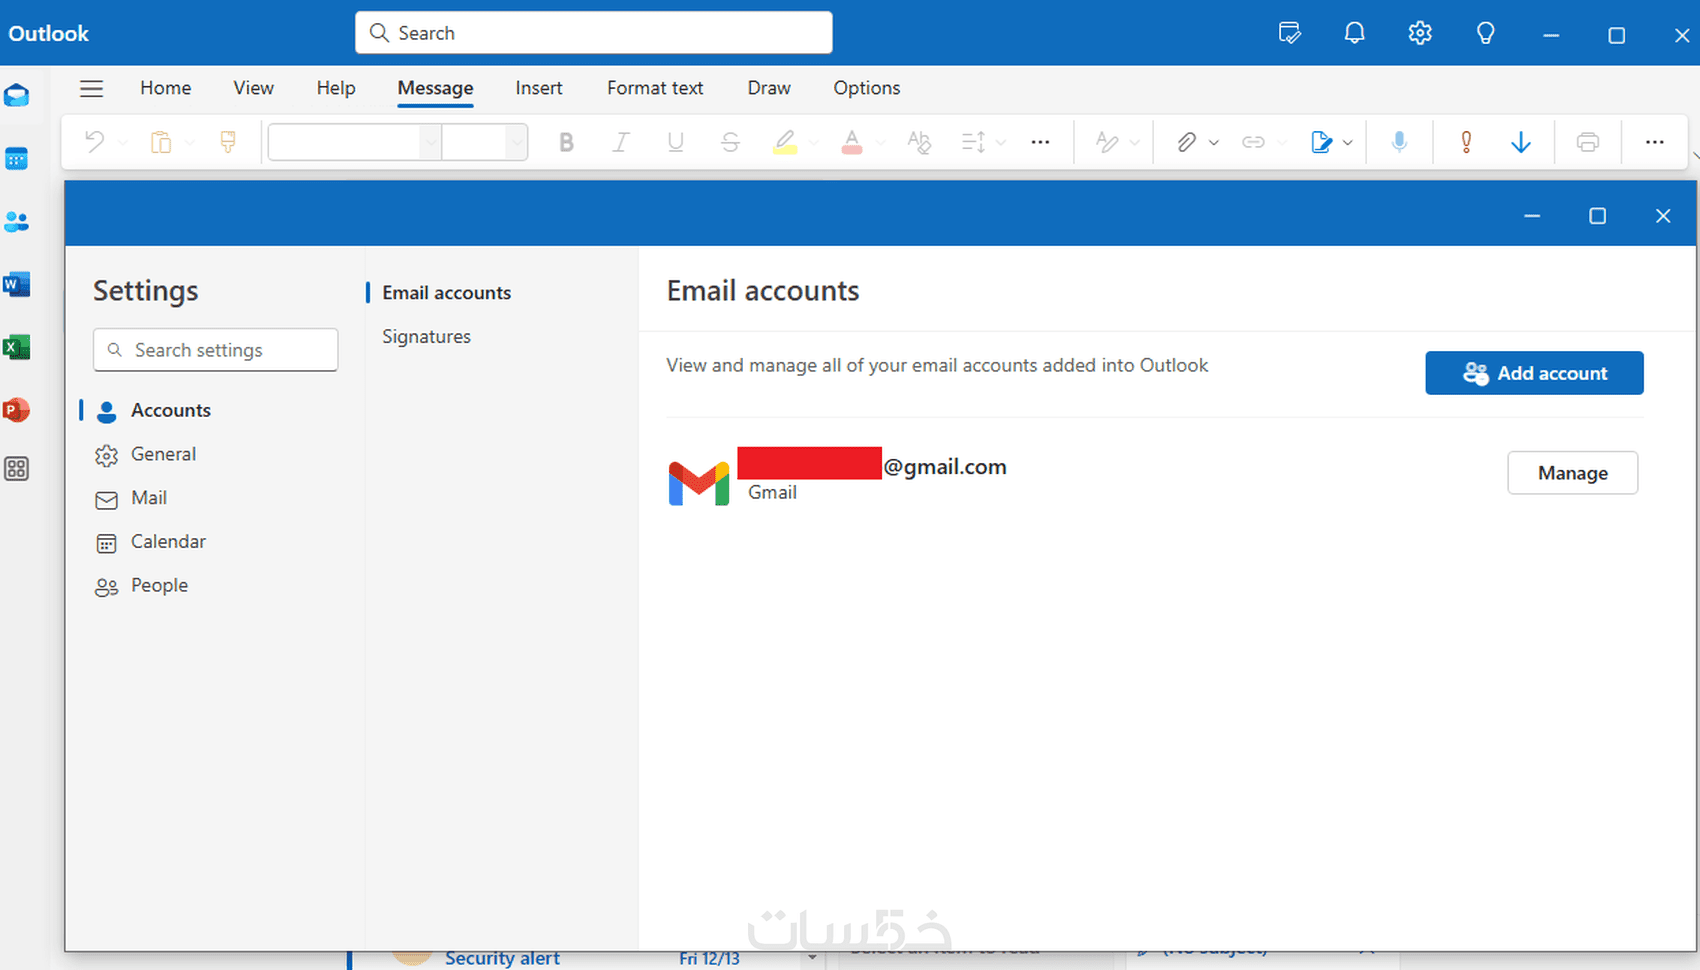Expand the line spacing dropdown arrow
The image size is (1700, 970).
[1001, 143]
